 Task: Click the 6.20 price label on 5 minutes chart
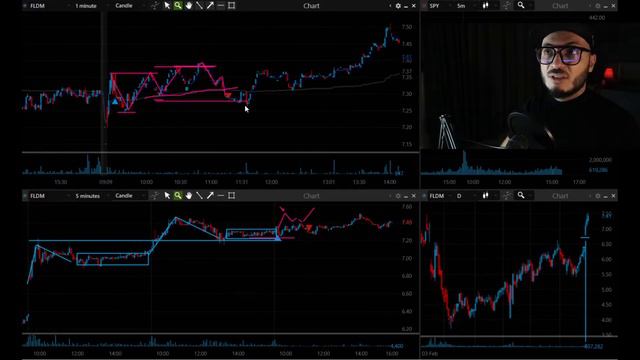pos(407,329)
